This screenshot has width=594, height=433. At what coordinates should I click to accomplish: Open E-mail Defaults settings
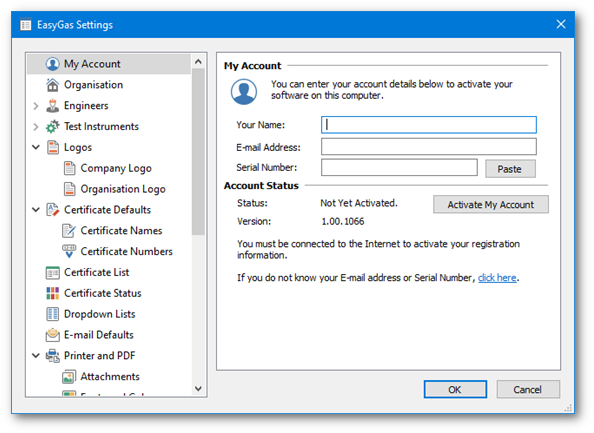pos(99,335)
